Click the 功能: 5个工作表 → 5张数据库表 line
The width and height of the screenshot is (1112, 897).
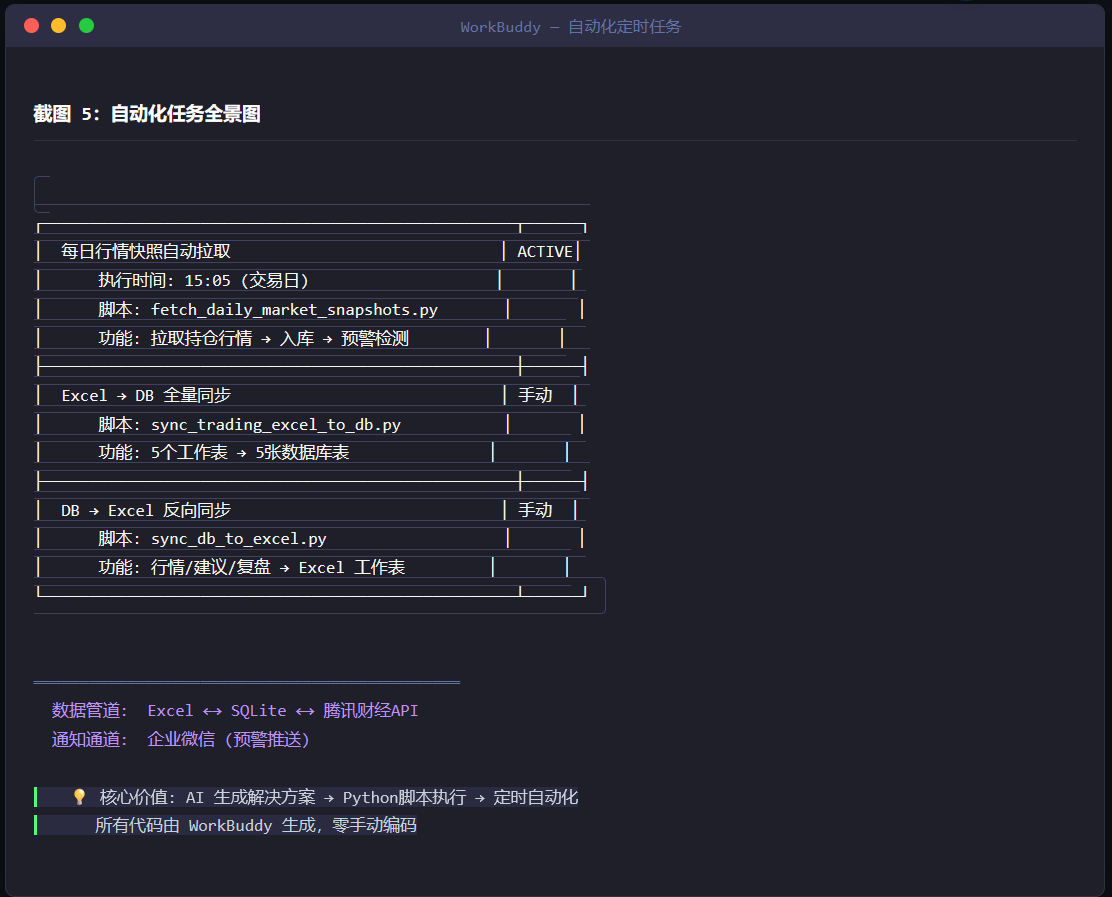point(223,452)
